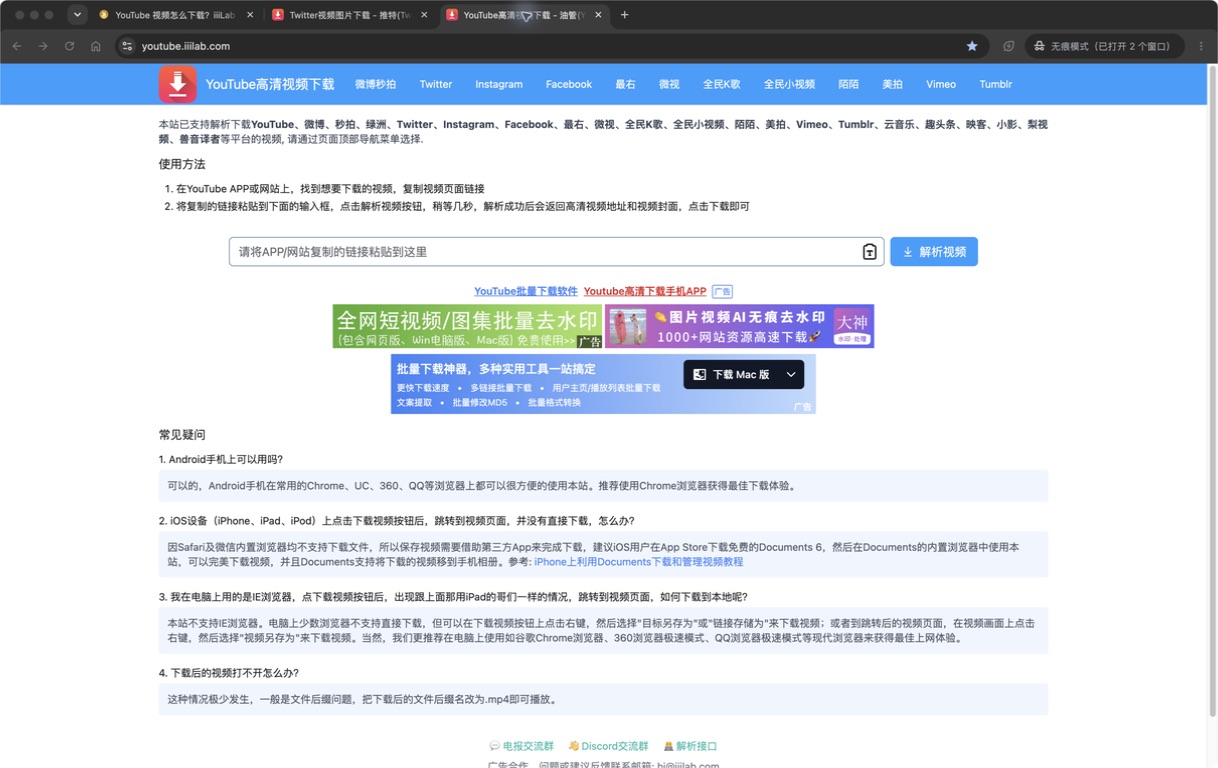Viewport: 1218px width, 768px height.
Task: Select the Twitter navigation item
Action: pyautogui.click(x=436, y=84)
